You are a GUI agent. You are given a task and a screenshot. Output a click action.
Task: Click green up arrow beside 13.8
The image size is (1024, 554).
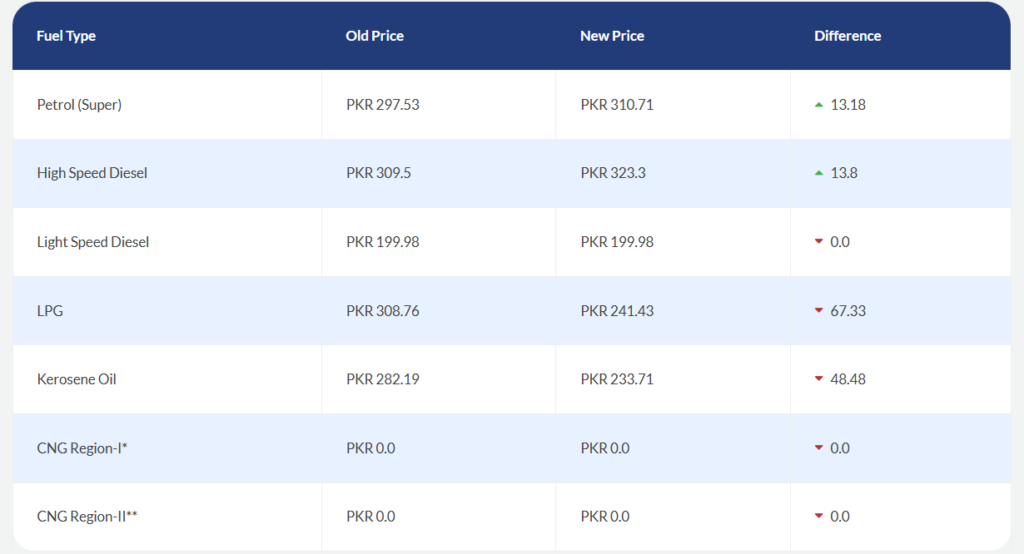coord(818,173)
